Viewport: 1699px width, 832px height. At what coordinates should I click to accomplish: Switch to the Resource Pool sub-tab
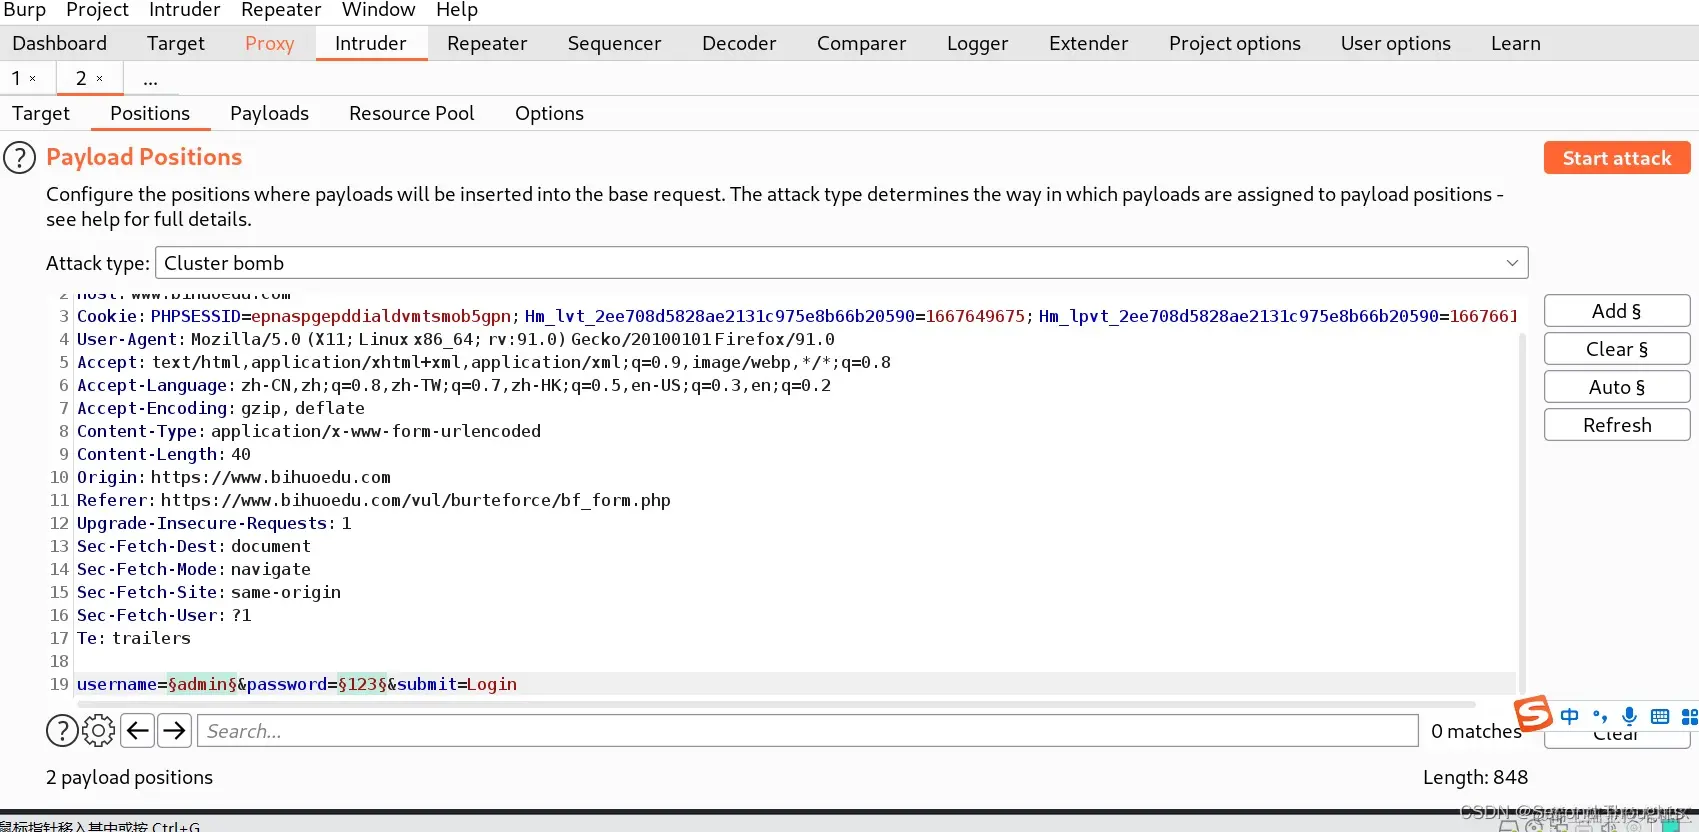point(412,114)
